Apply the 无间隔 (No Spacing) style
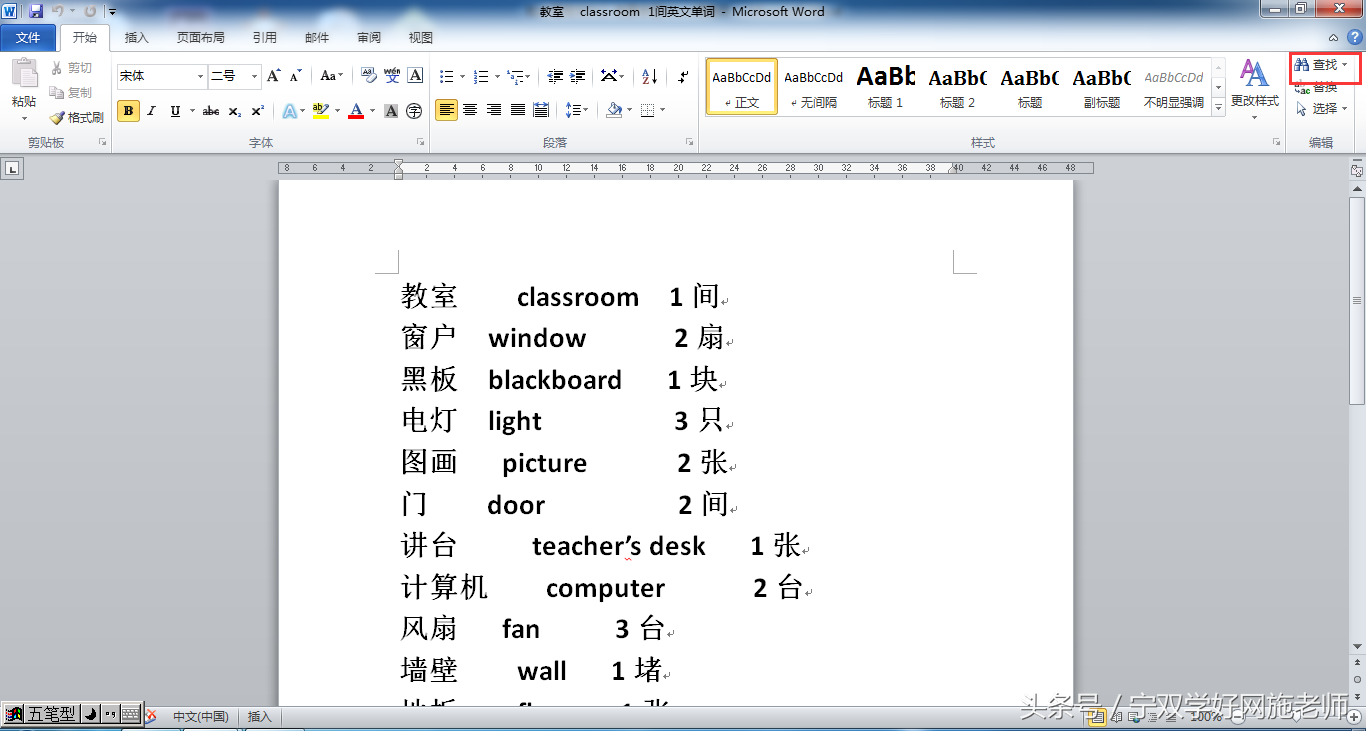The height and width of the screenshot is (731, 1366). click(x=813, y=86)
